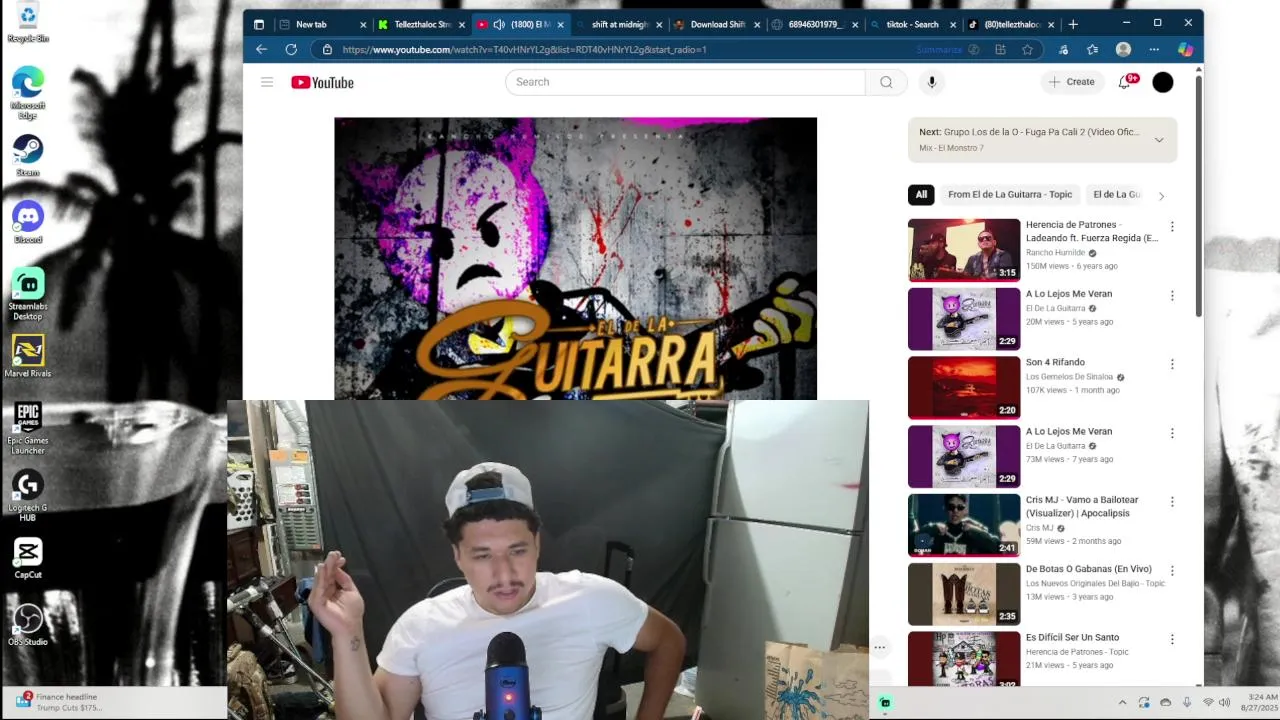This screenshot has height=720, width=1280.
Task: Show hidden system tray icons
Action: coord(1122,703)
